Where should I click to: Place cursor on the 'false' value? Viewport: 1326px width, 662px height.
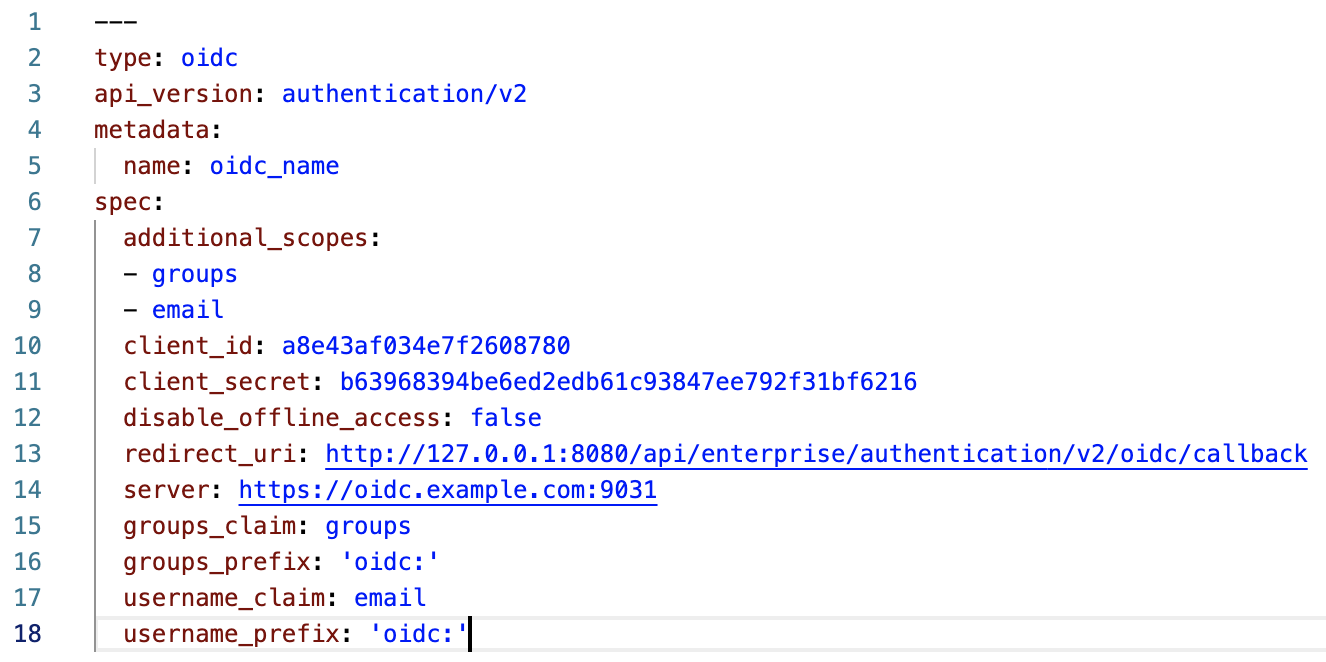click(x=506, y=418)
